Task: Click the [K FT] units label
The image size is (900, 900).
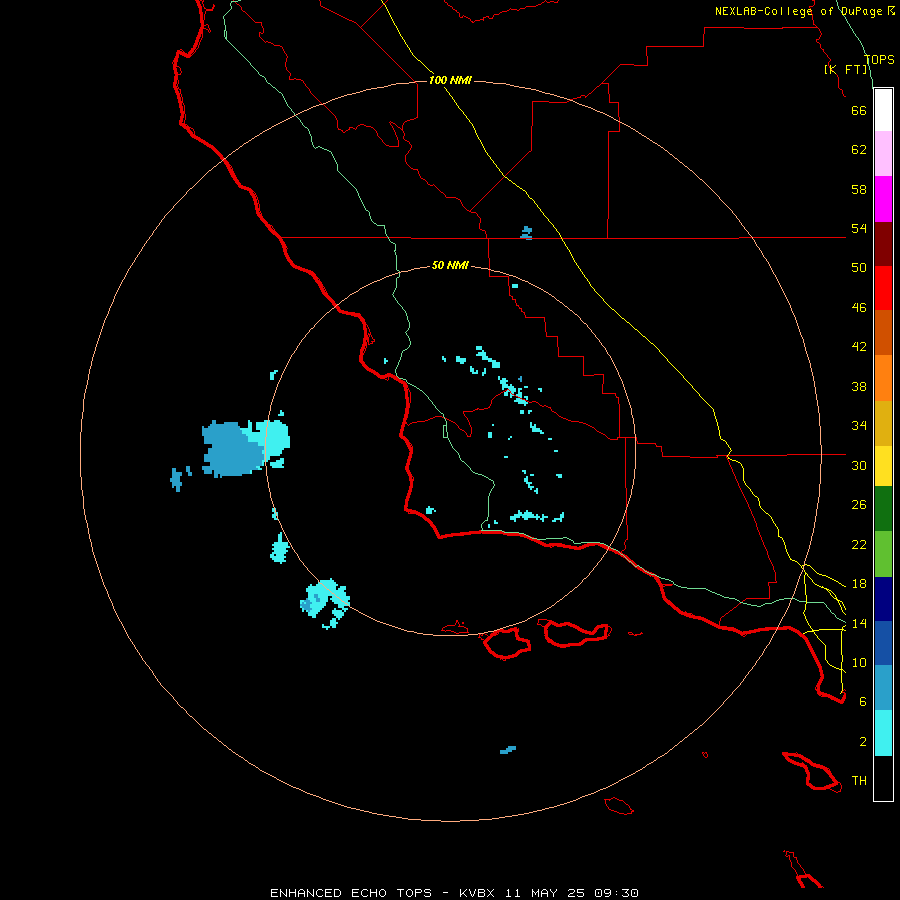Action: [x=845, y=70]
